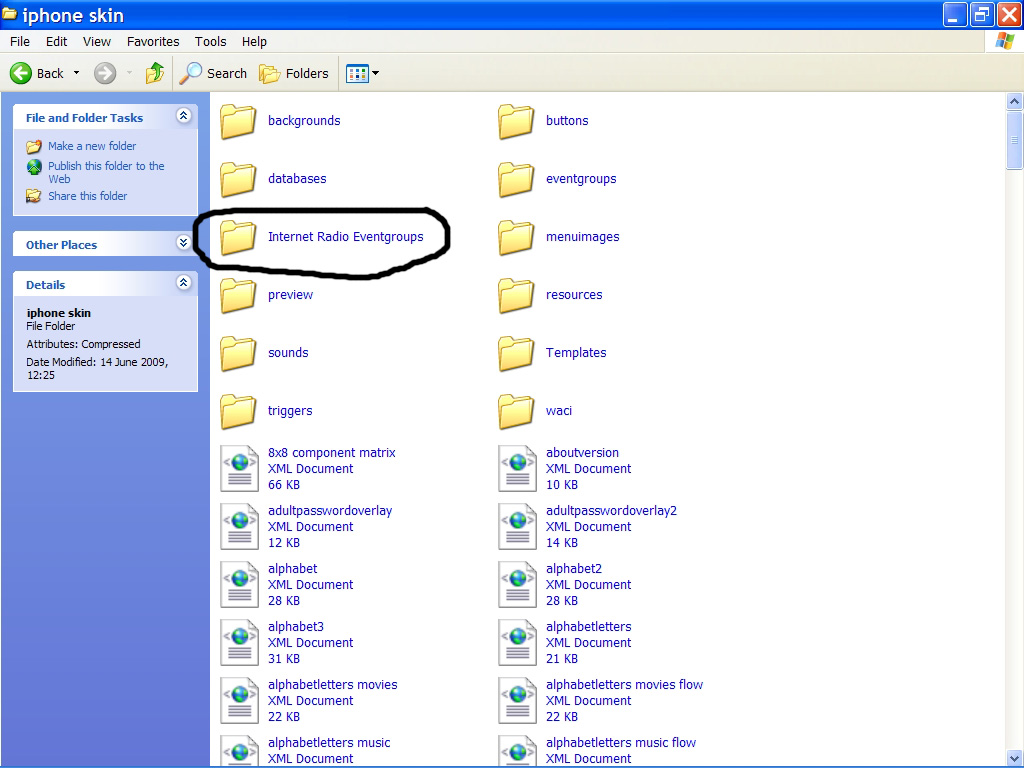This screenshot has width=1024, height=768.
Task: Open the Favorites menu
Action: point(153,41)
